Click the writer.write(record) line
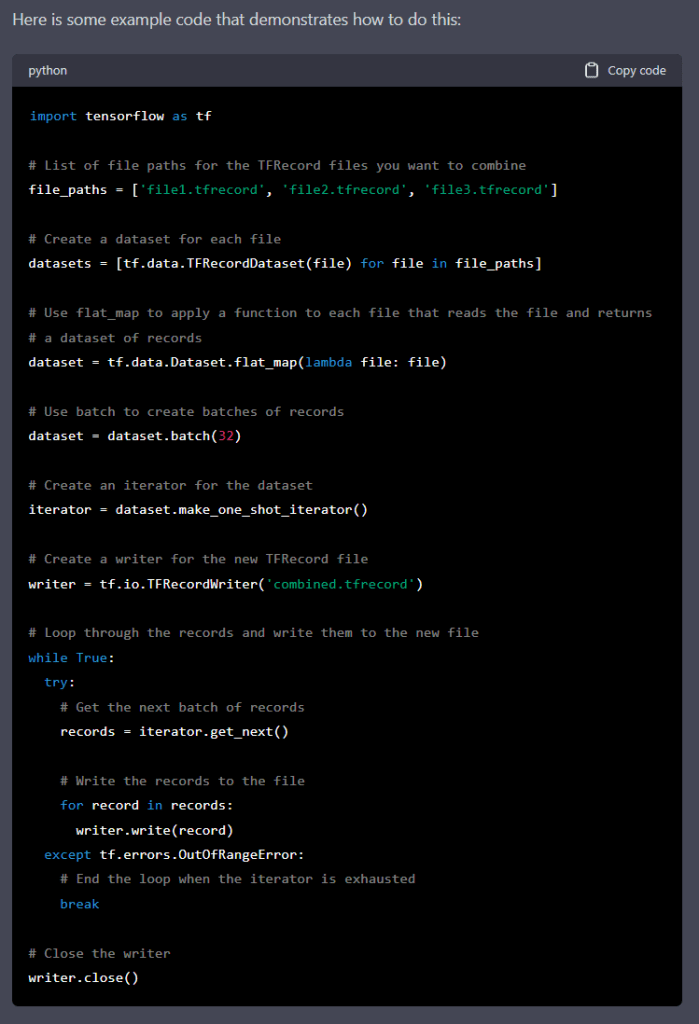The image size is (699, 1024). point(154,830)
